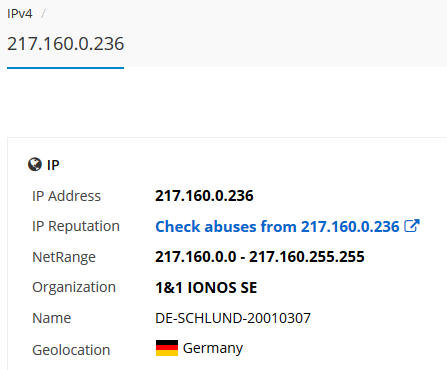The width and height of the screenshot is (447, 370).
Task: Click the Organization field label
Action: [74, 287]
